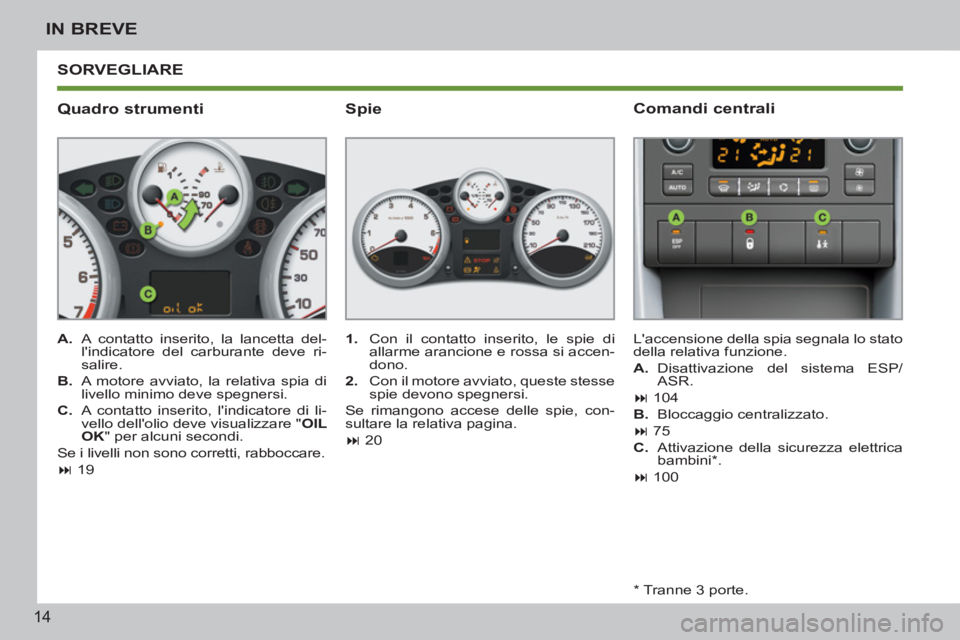Image resolution: width=960 pixels, height=640 pixels.
Task: Click the arrow icon beside page reference 19
Action: [66, 470]
